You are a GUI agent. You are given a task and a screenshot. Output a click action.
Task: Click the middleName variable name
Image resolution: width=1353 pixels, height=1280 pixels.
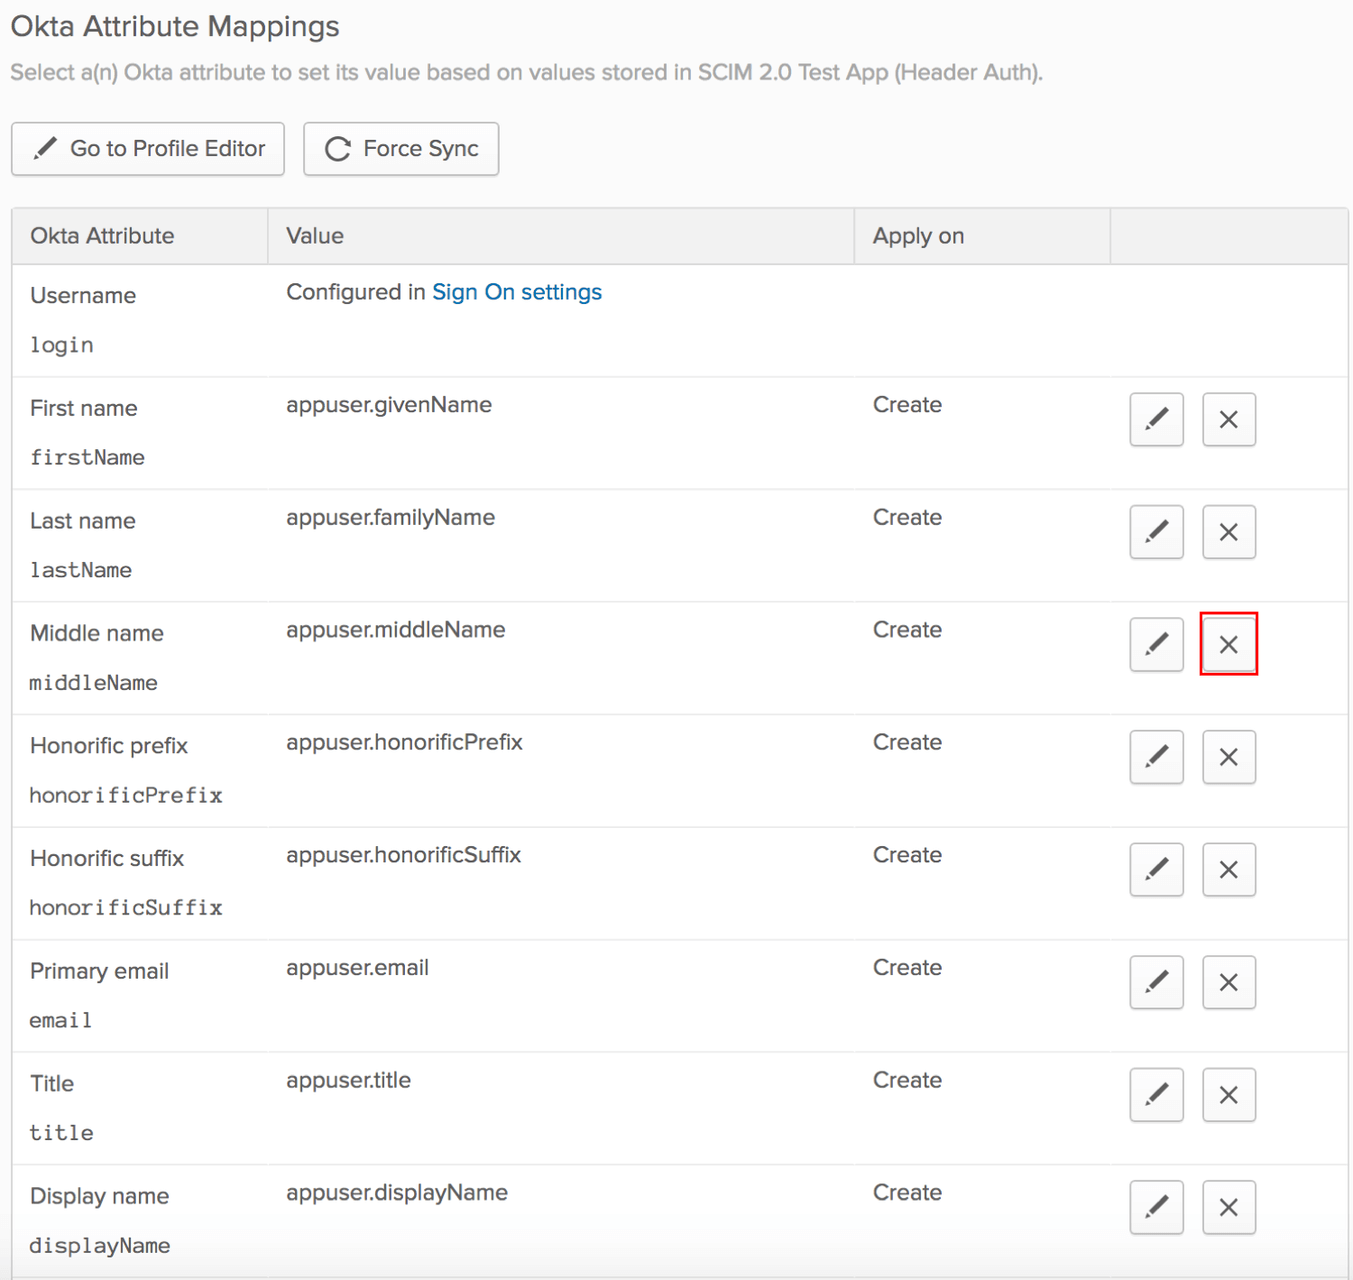[x=94, y=683]
